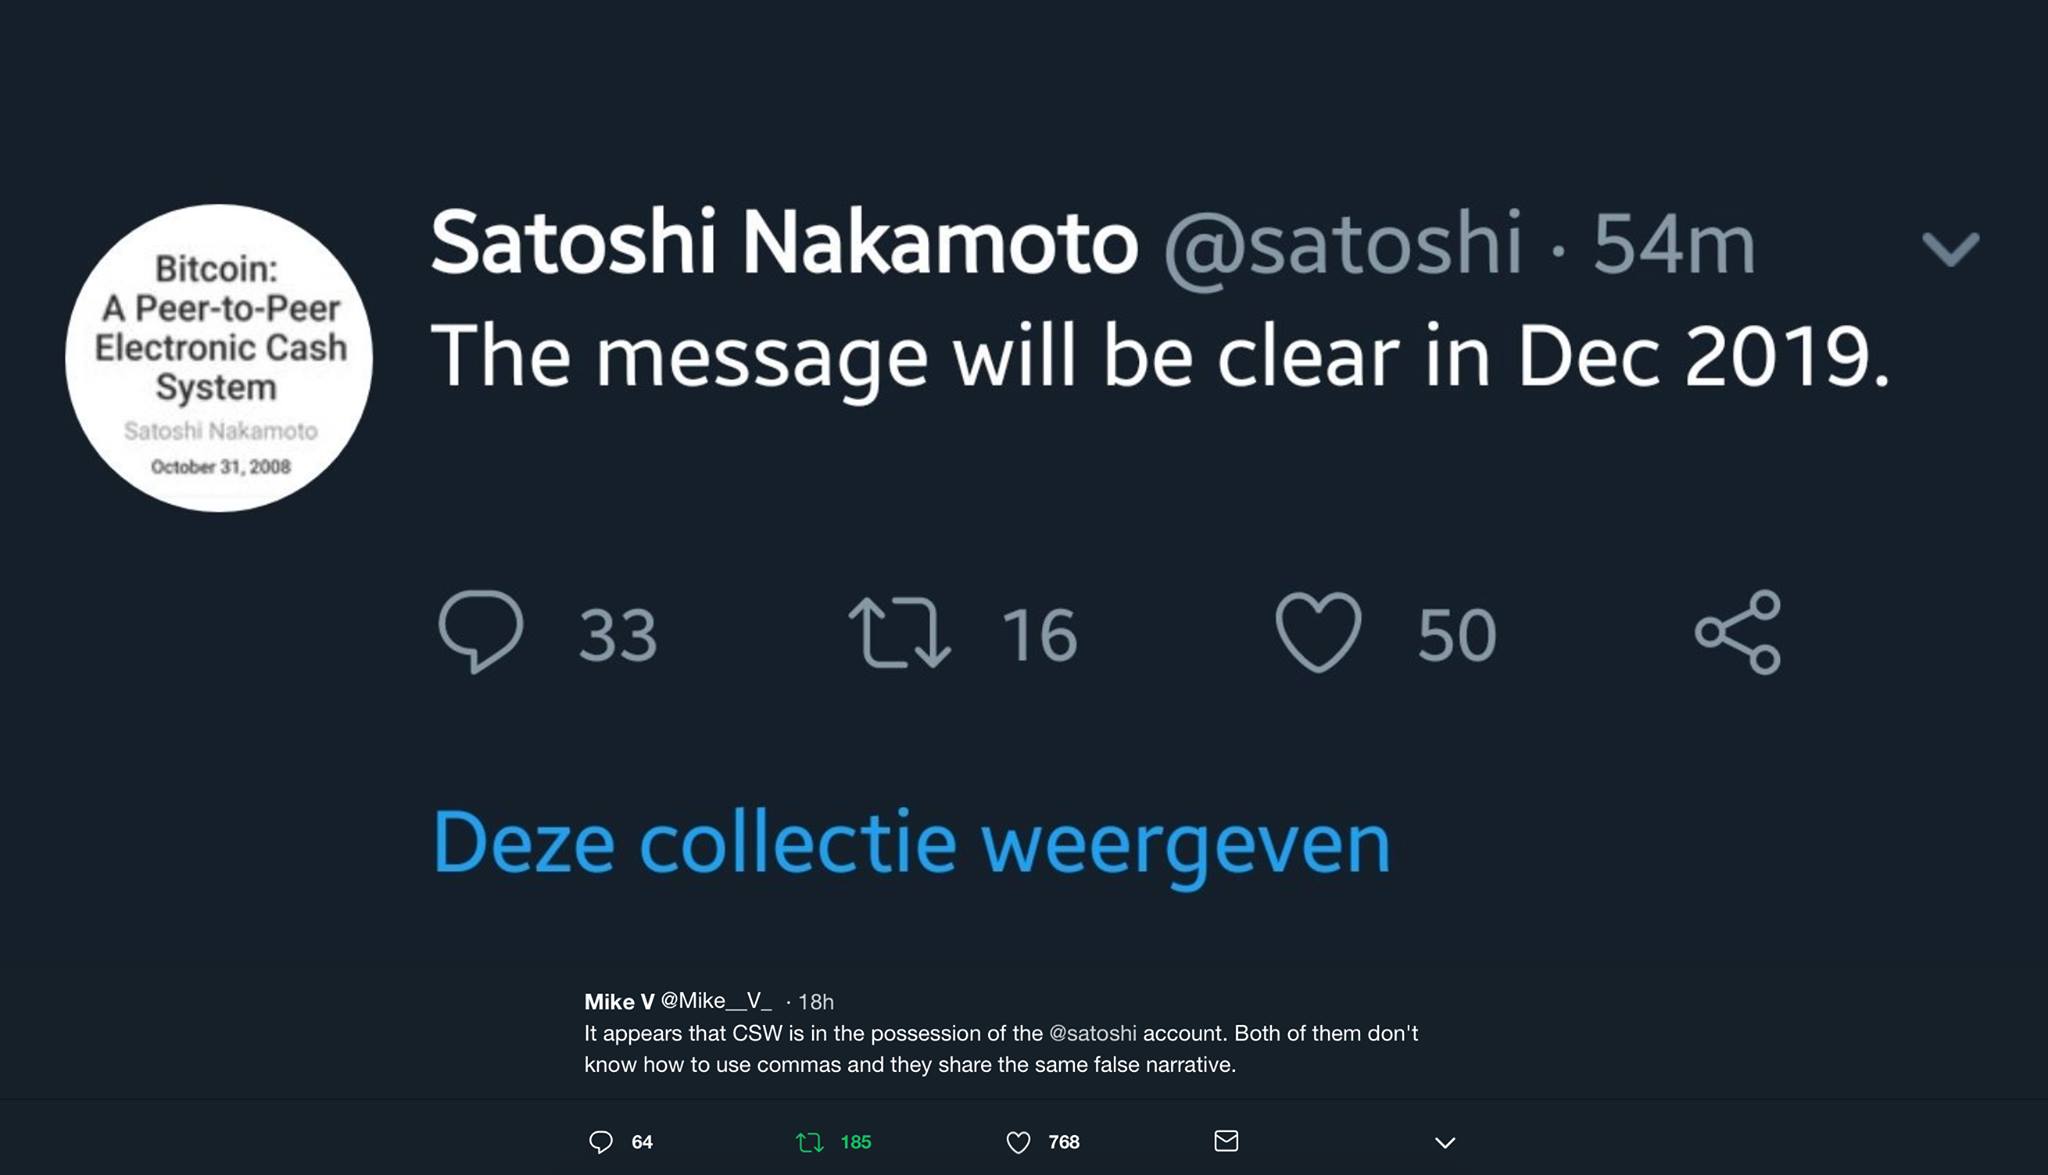Image resolution: width=2048 pixels, height=1175 pixels.
Task: Click the @satoshi mention in Mike V's tweet
Action: pyautogui.click(x=1092, y=1033)
